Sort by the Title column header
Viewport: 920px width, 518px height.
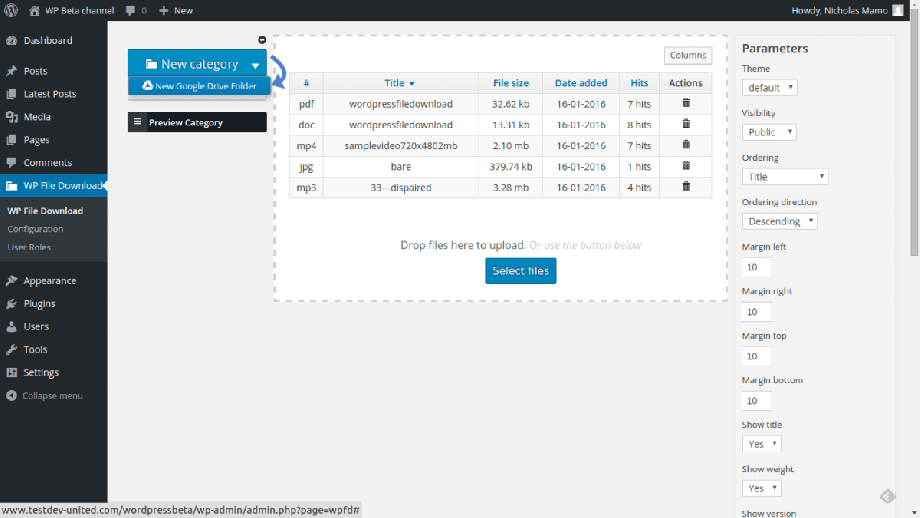[400, 83]
